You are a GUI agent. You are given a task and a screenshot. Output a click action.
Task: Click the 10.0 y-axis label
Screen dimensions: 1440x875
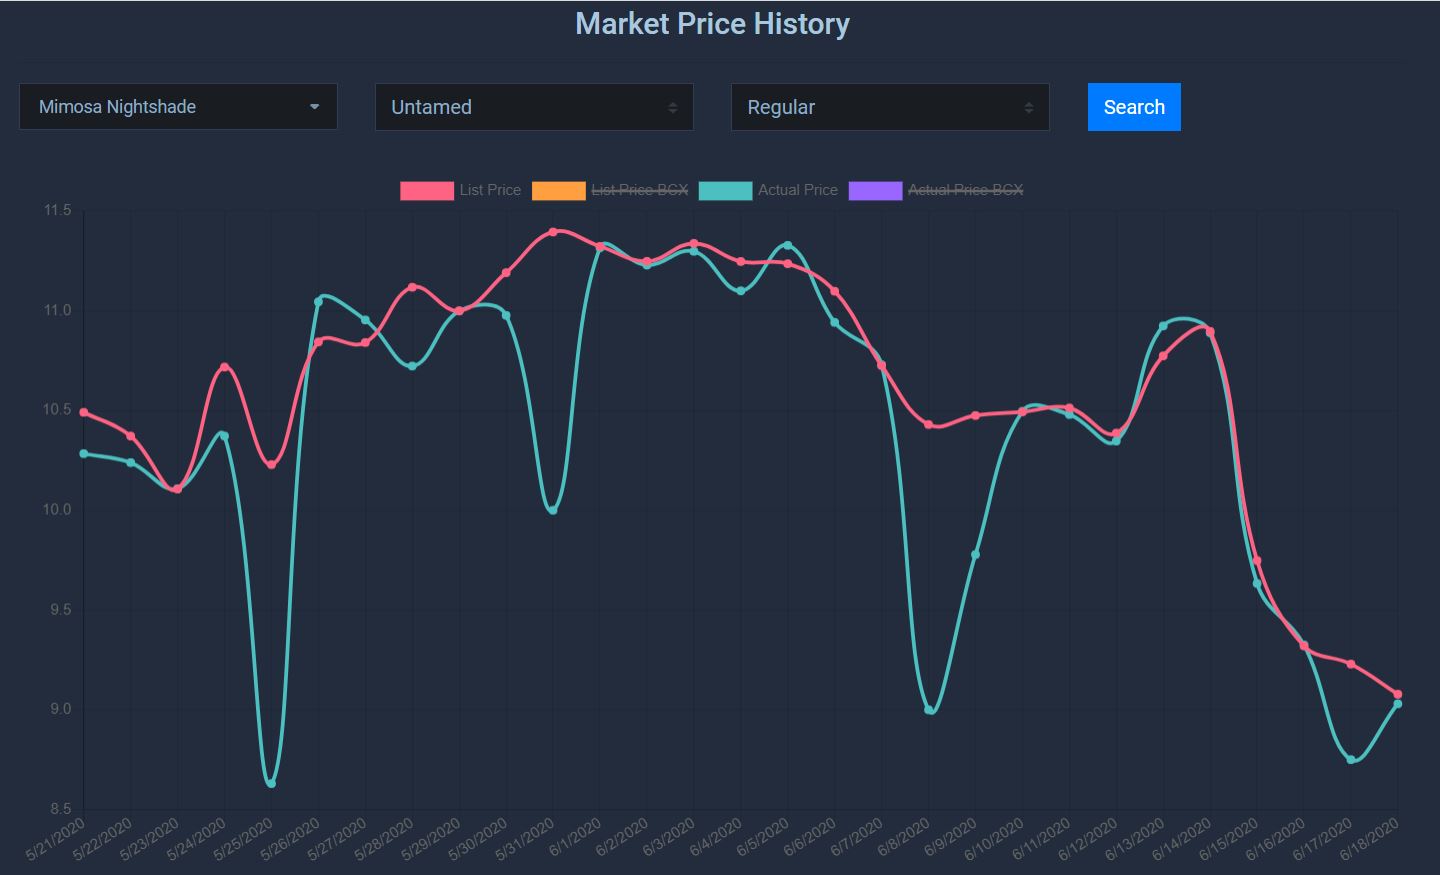point(57,510)
